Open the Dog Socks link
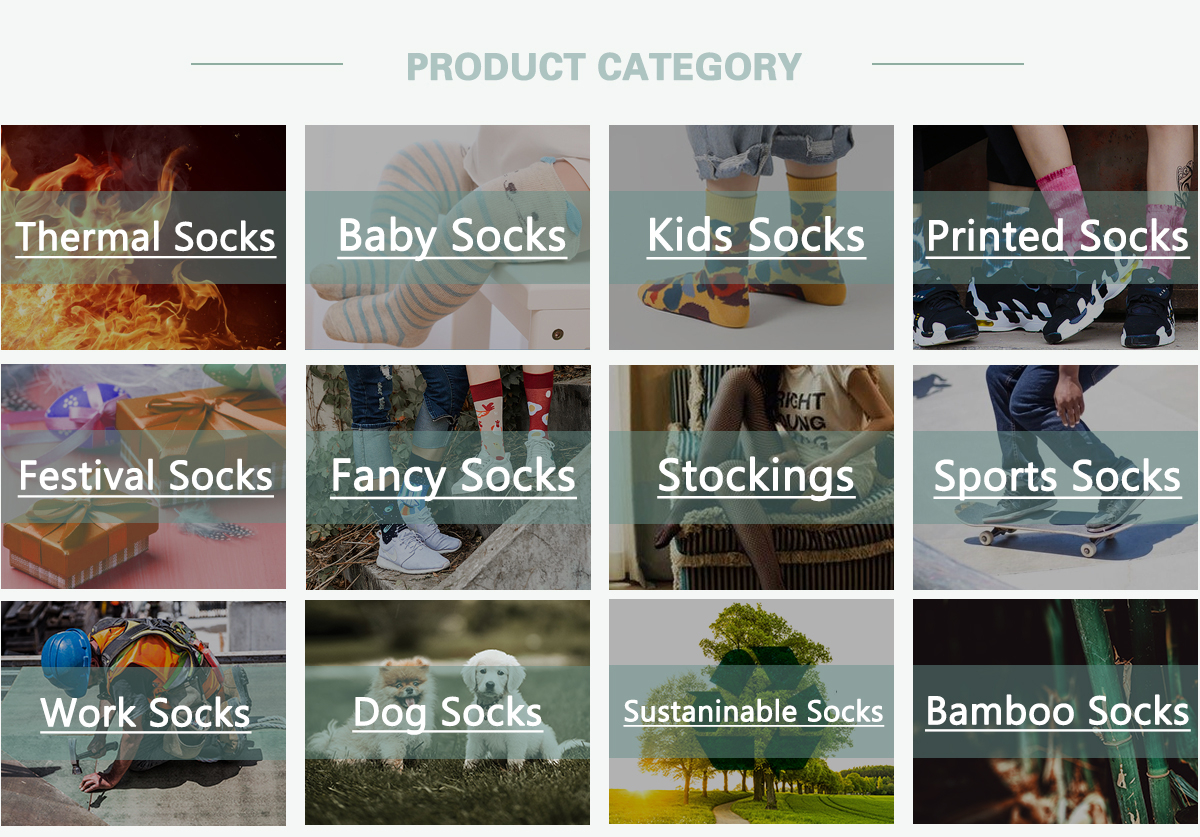 [448, 713]
